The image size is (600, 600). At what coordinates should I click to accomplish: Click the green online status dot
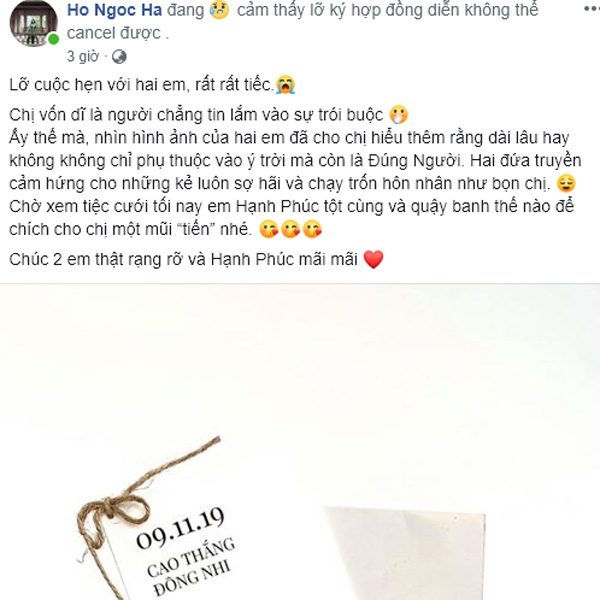click(54, 39)
